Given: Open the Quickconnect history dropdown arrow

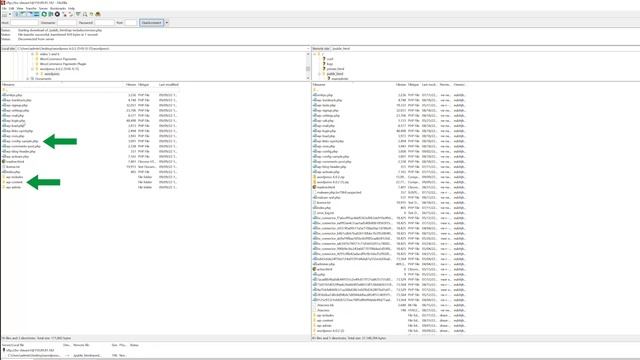Looking at the screenshot, I should pos(167,23).
